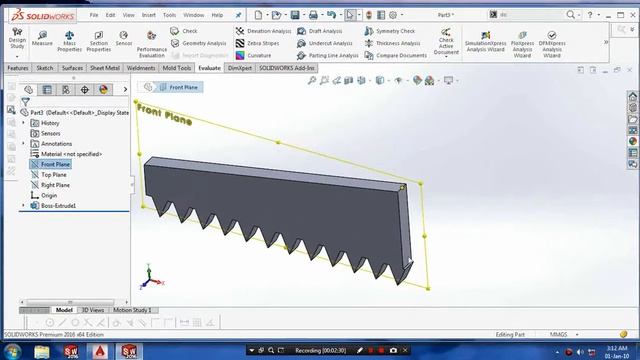Open Section Properties

click(99, 41)
